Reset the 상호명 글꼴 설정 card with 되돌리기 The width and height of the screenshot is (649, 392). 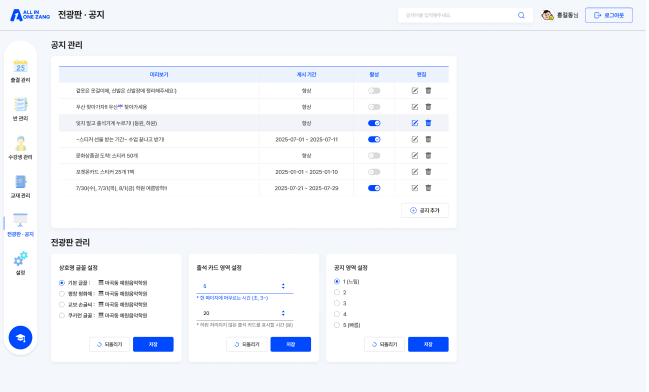[109, 344]
